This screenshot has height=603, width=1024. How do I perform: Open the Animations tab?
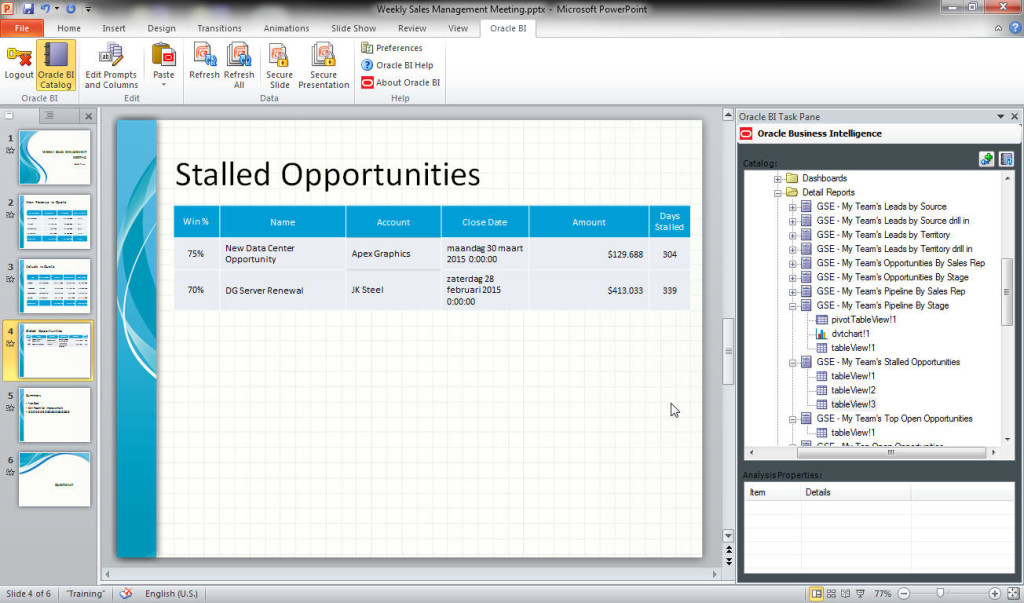pyautogui.click(x=286, y=28)
